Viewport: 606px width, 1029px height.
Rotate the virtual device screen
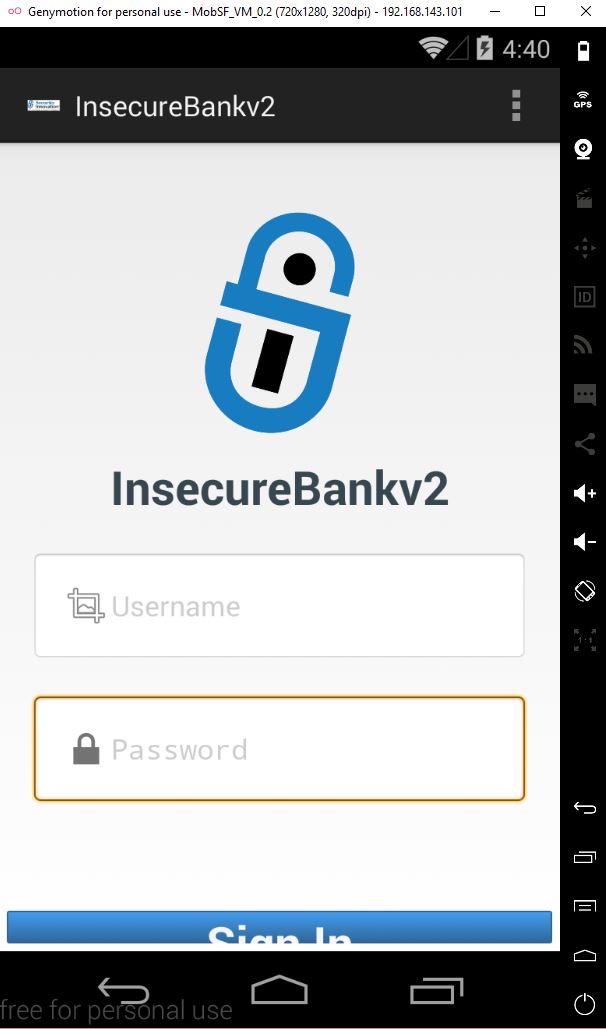(x=584, y=591)
